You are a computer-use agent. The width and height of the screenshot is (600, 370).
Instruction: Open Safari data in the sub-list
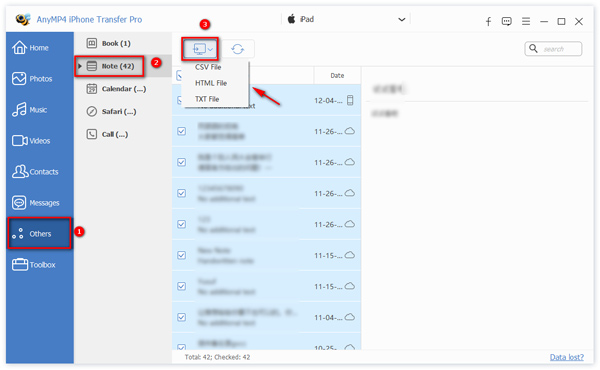pyautogui.click(x=111, y=111)
